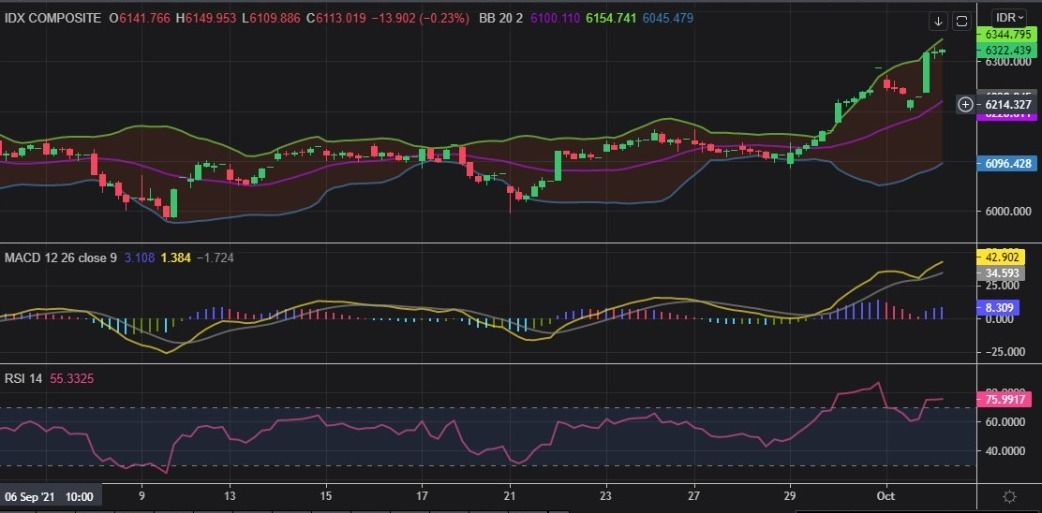Screen dimensions: 1042x513
Task: Select the BB 20 2 indicator legend
Action: pyautogui.click(x=500, y=19)
